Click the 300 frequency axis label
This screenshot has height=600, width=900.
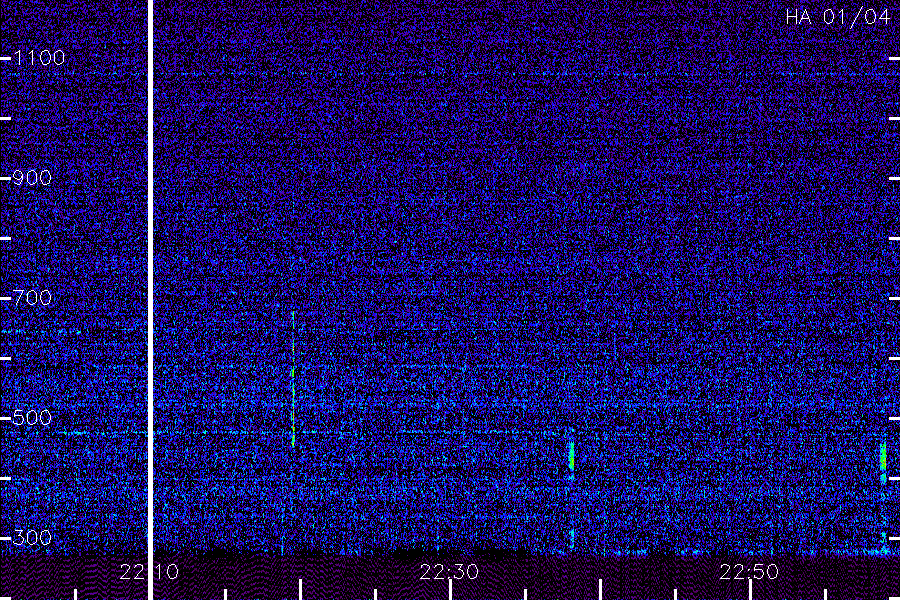click(x=32, y=537)
